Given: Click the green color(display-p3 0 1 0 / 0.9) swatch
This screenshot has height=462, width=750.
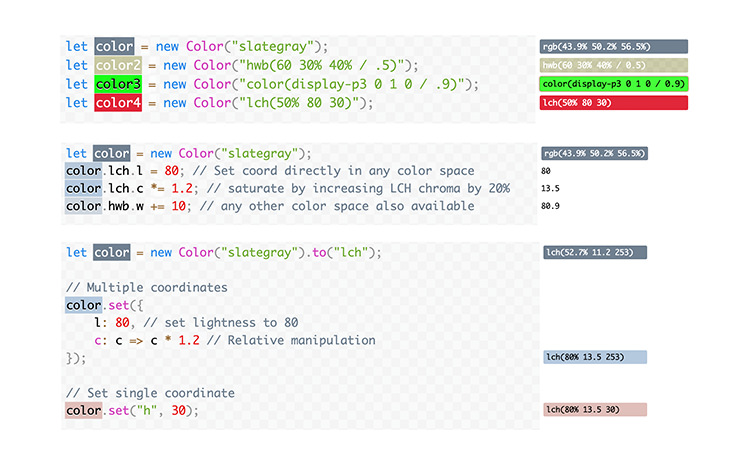Looking at the screenshot, I should [x=614, y=84].
